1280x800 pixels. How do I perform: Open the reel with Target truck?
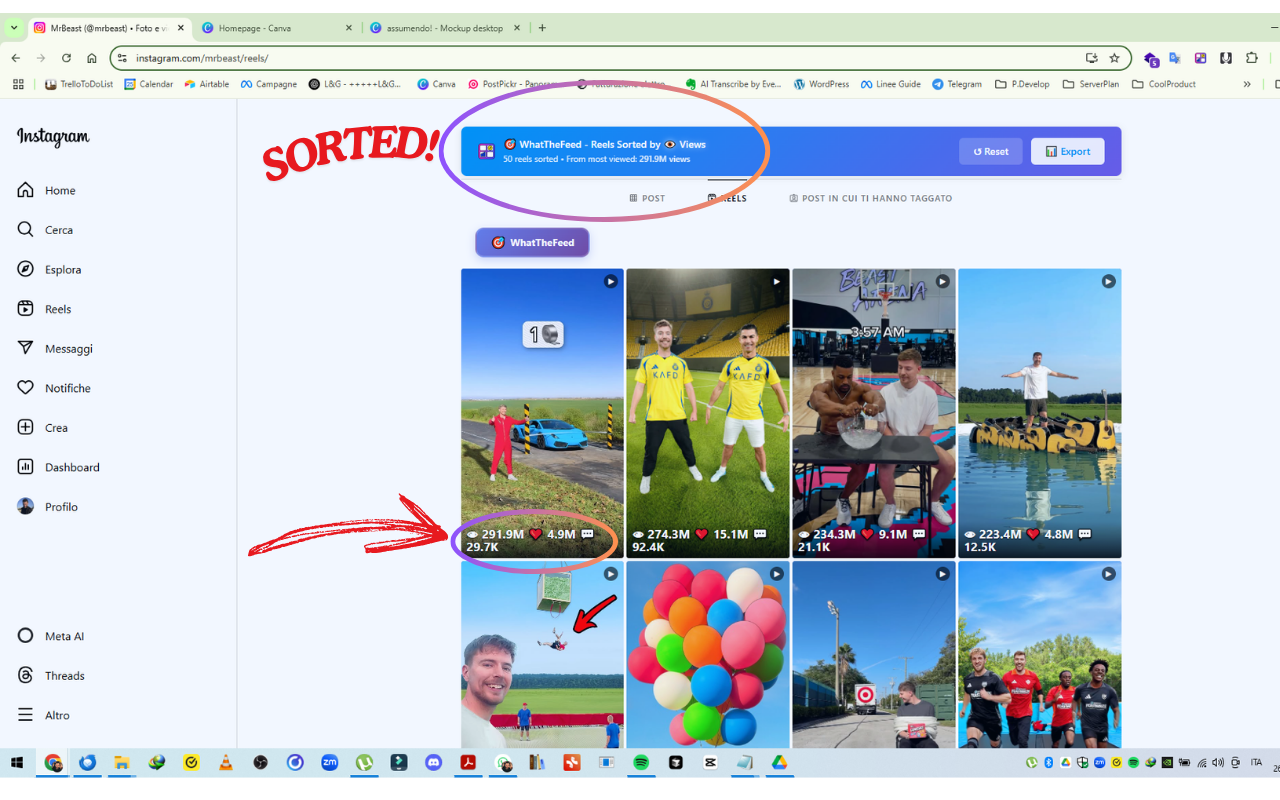(x=874, y=654)
